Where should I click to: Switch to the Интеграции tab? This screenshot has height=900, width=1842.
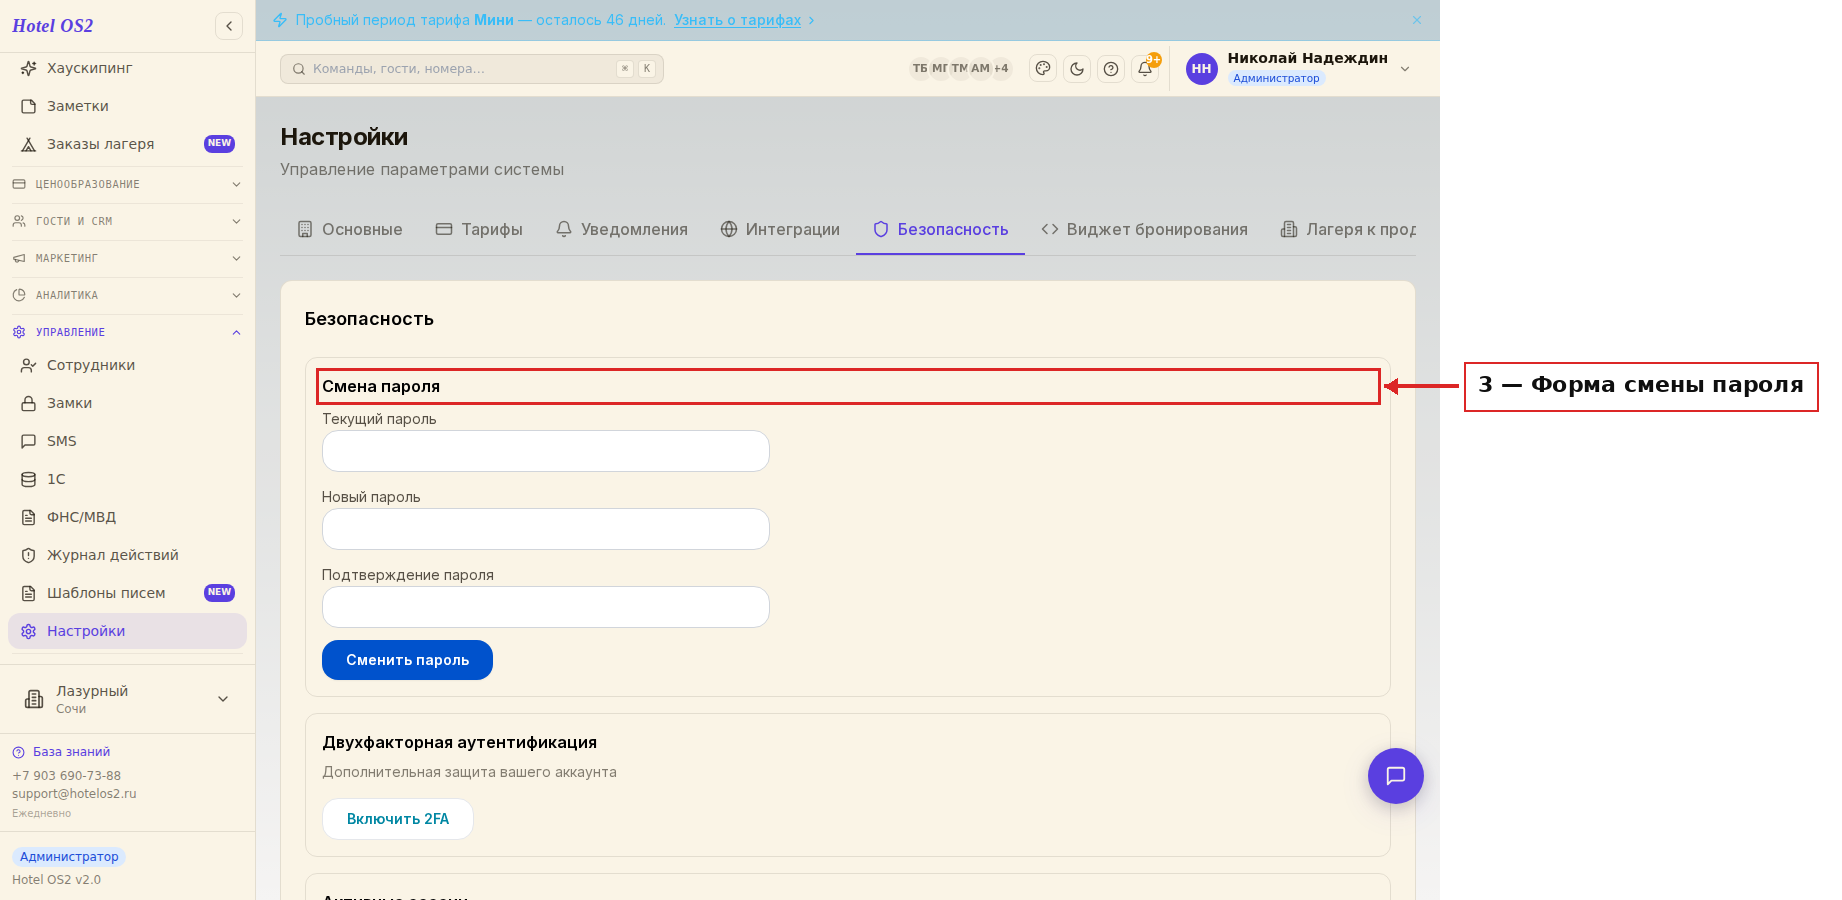780,229
